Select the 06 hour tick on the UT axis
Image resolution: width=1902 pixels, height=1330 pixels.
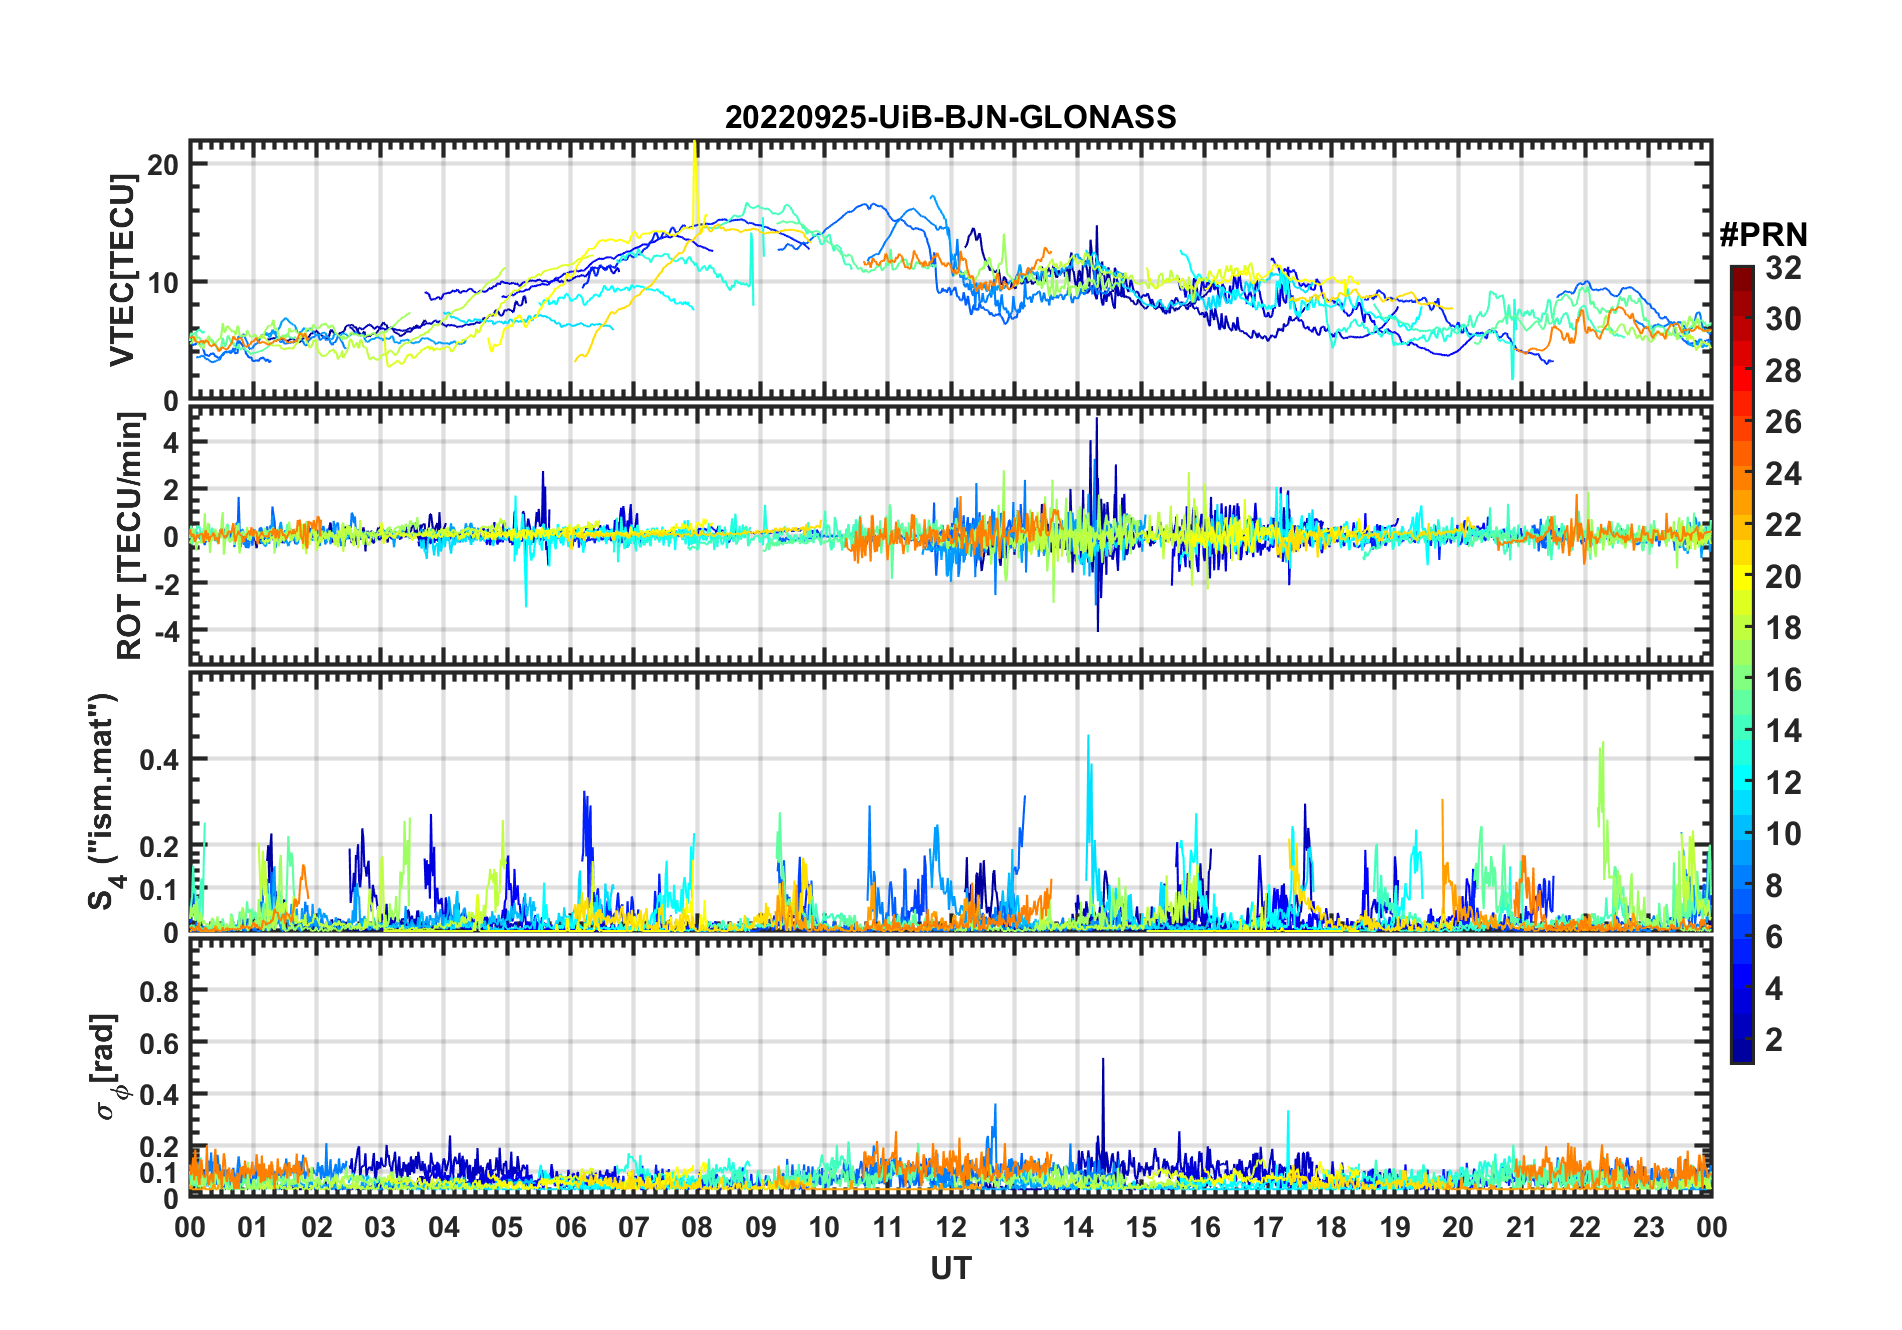coord(570,1227)
